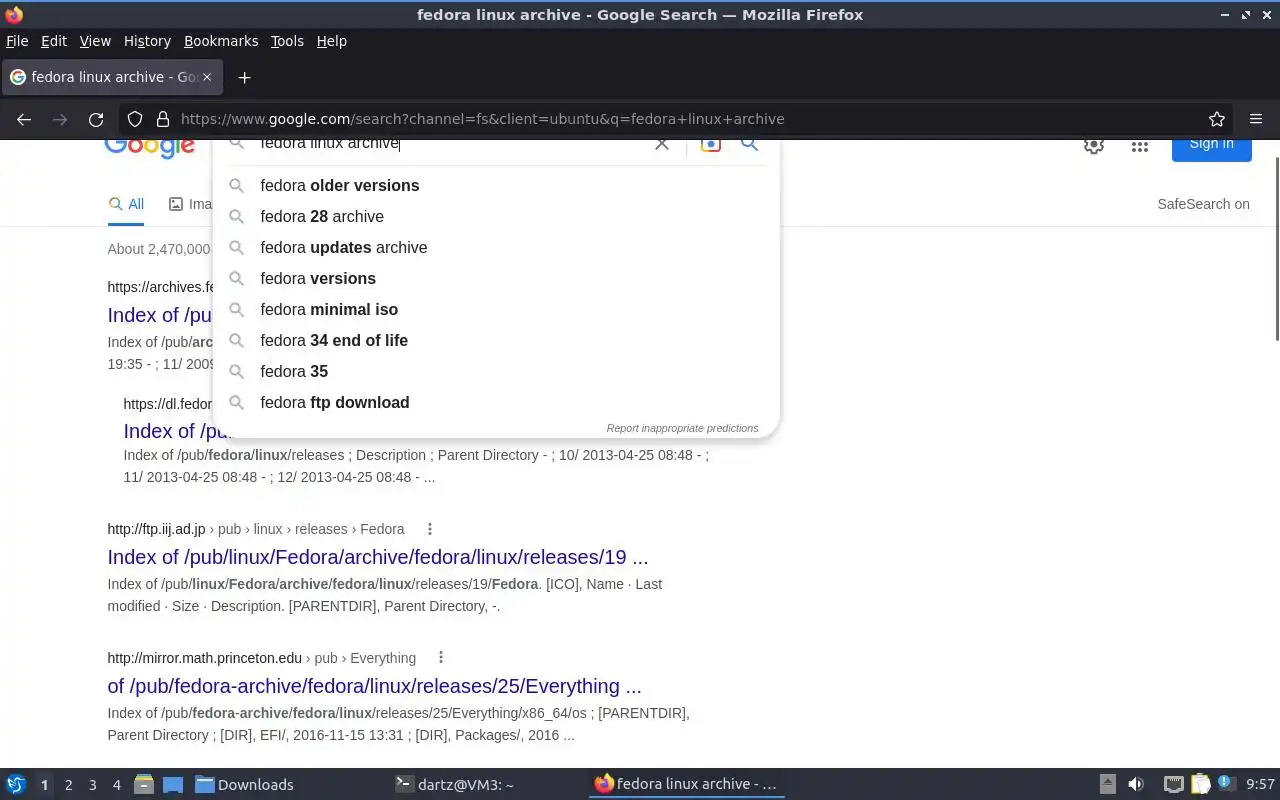Click the volume speaker icon in tray
Image resolution: width=1280 pixels, height=800 pixels.
[1136, 784]
